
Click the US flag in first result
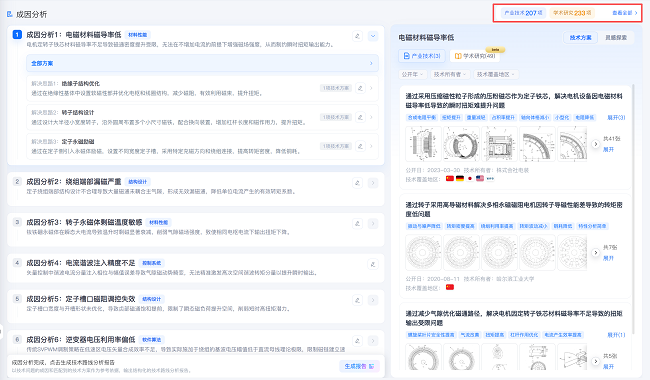(480, 179)
